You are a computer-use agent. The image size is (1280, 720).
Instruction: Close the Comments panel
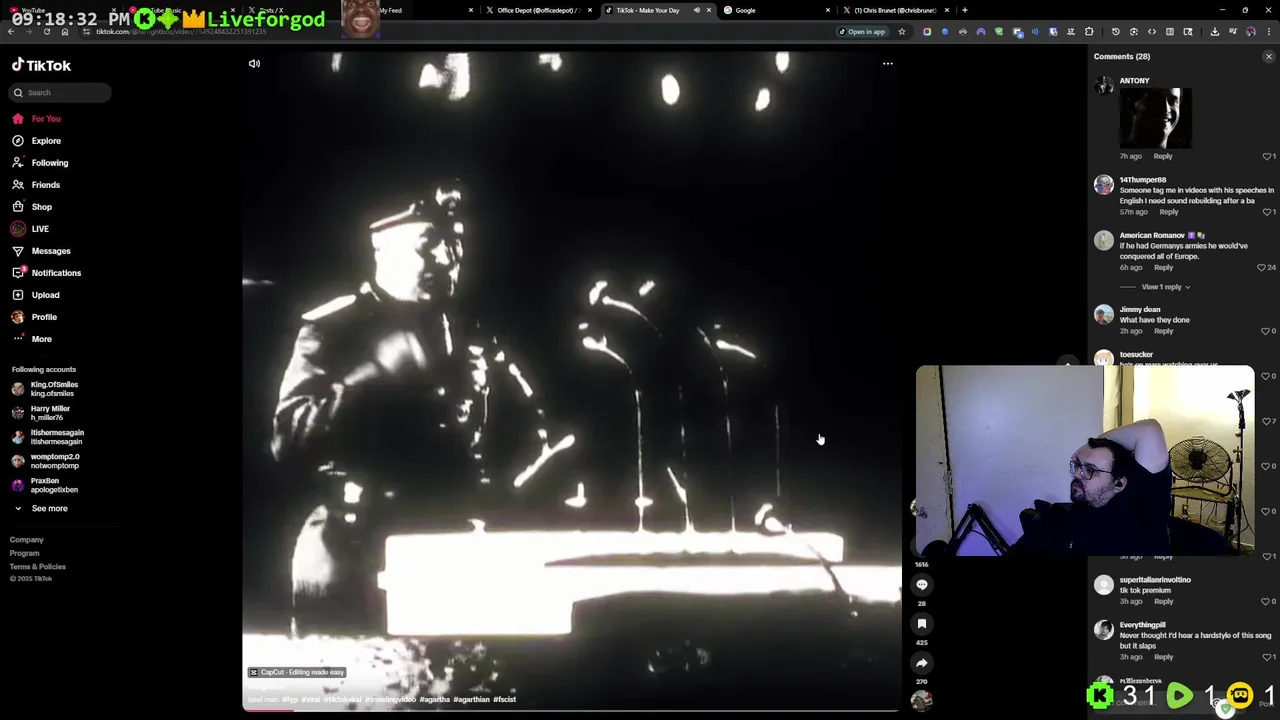(x=1269, y=57)
